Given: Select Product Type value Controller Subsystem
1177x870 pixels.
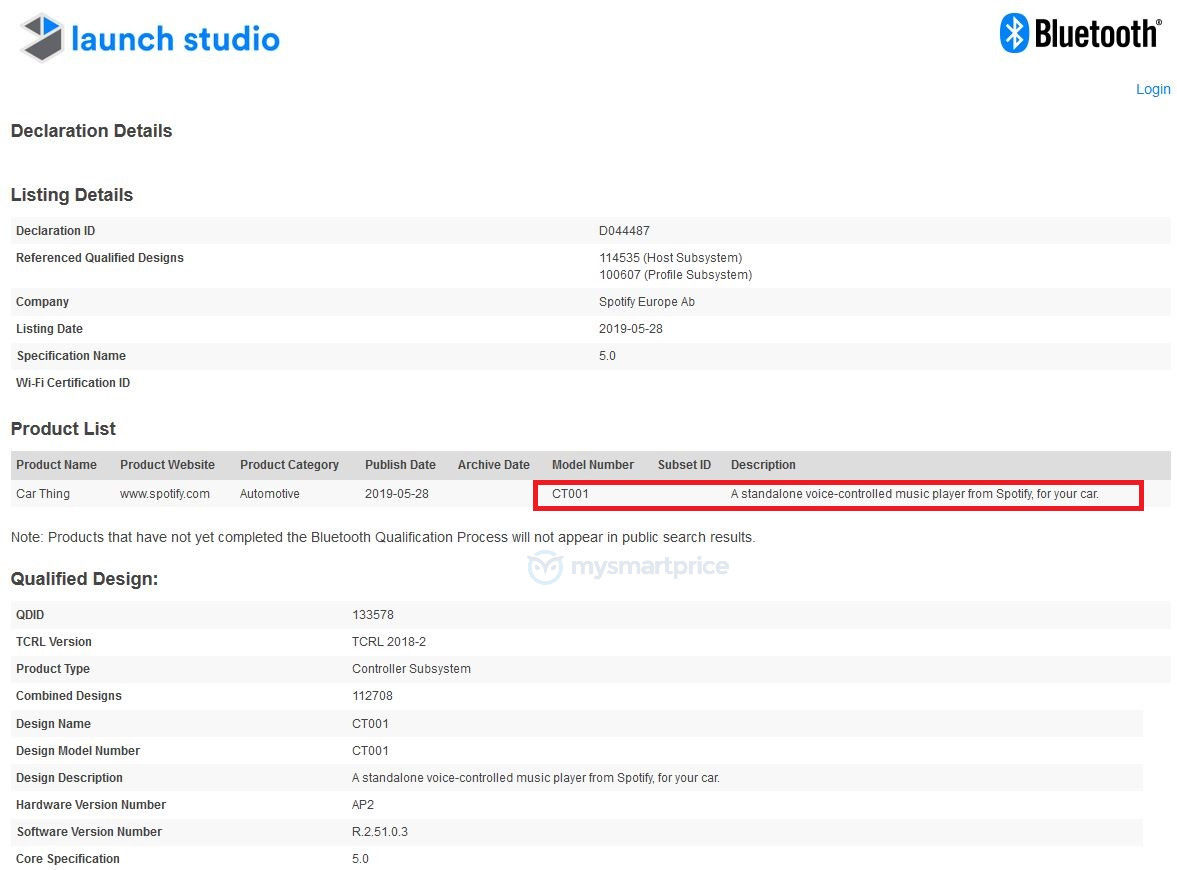Looking at the screenshot, I should (x=411, y=669).
